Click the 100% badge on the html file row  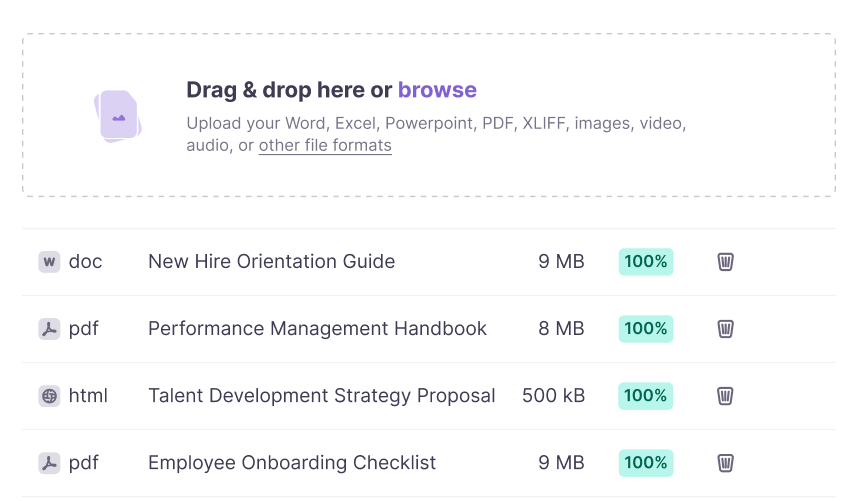[646, 396]
